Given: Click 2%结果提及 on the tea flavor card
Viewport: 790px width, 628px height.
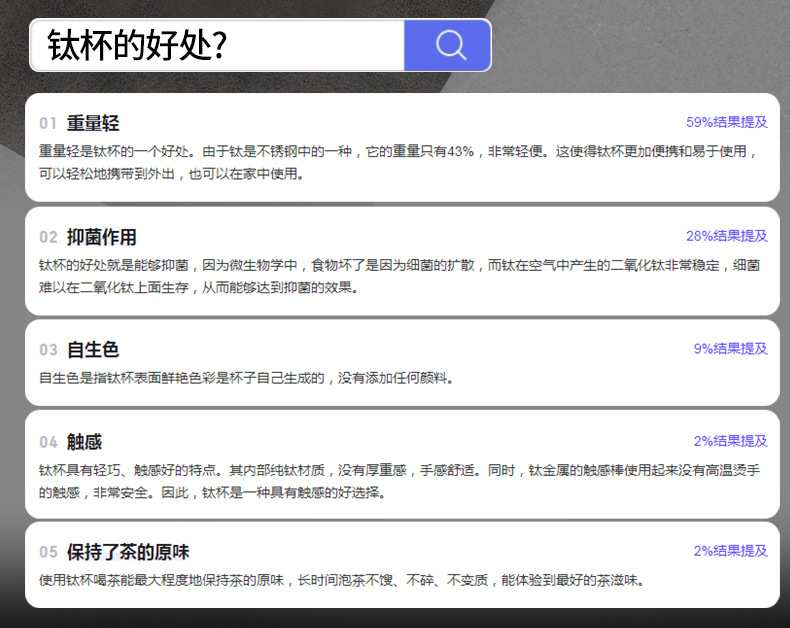Looking at the screenshot, I should [731, 551].
